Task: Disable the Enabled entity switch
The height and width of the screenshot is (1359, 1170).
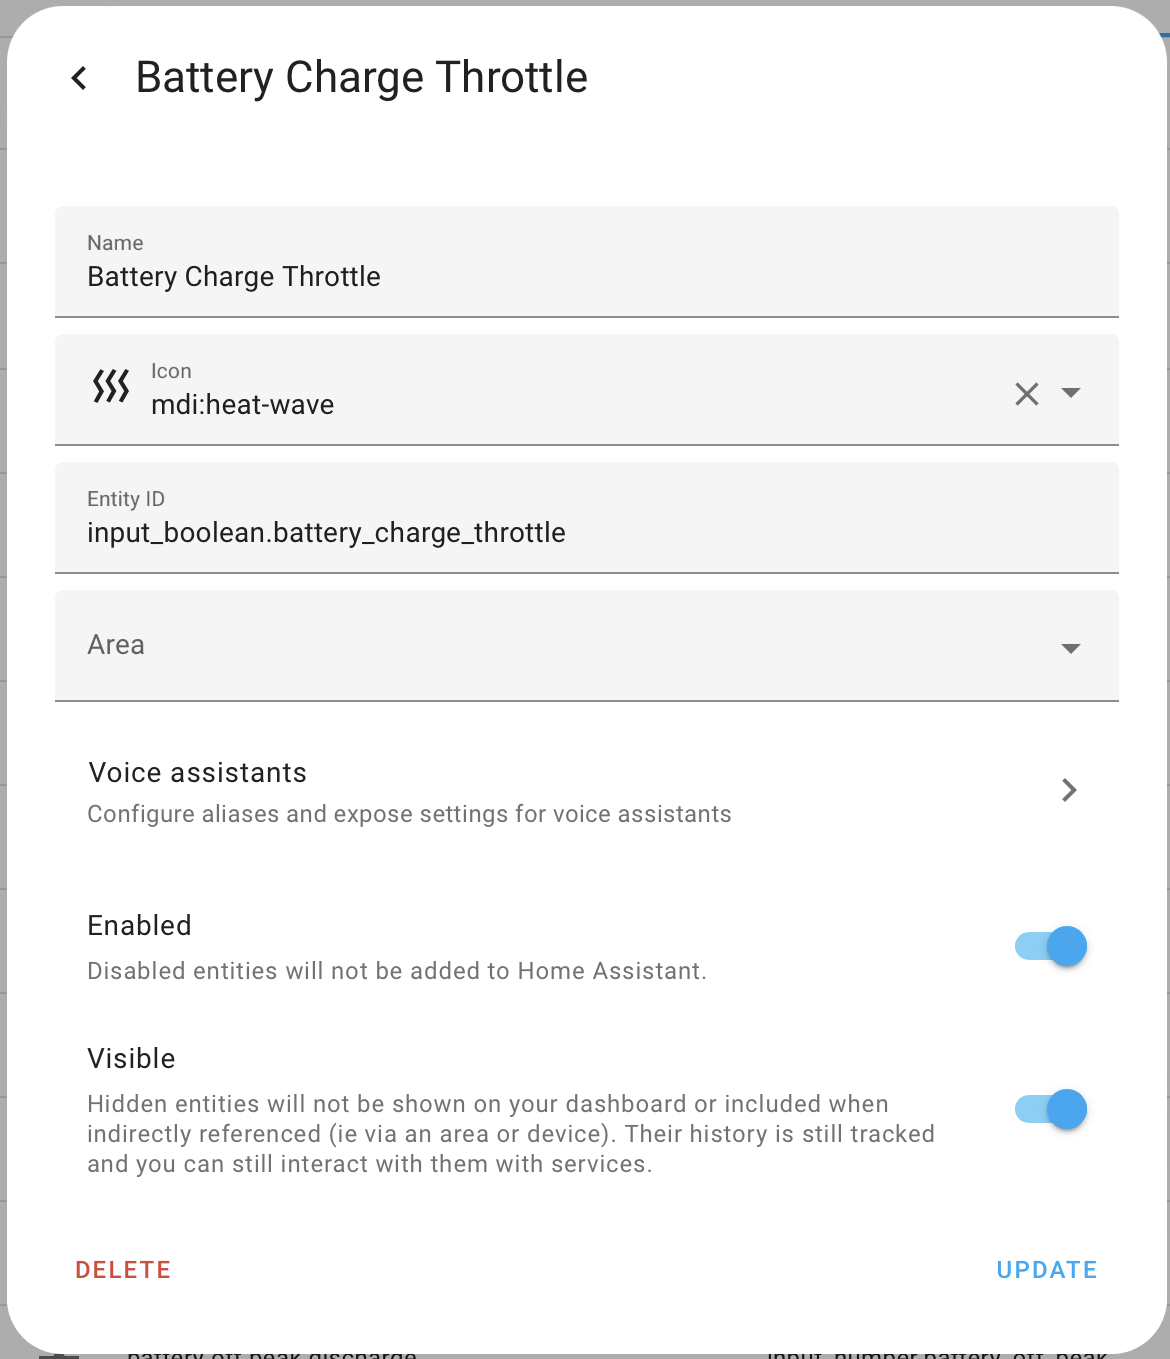Action: click(x=1051, y=946)
